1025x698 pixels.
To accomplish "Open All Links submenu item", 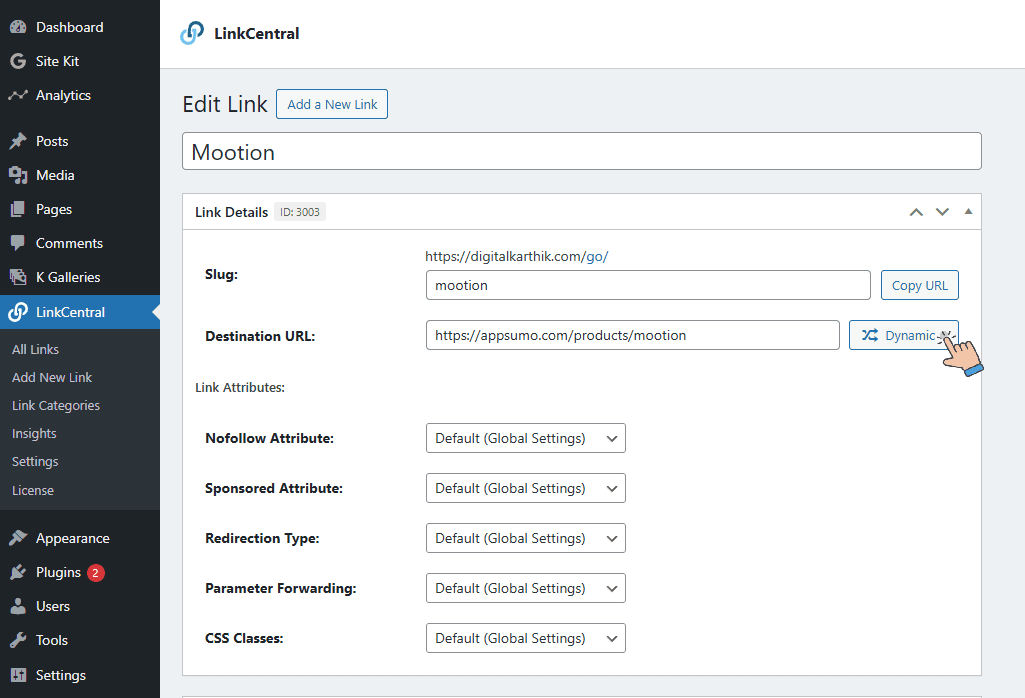I will [35, 349].
